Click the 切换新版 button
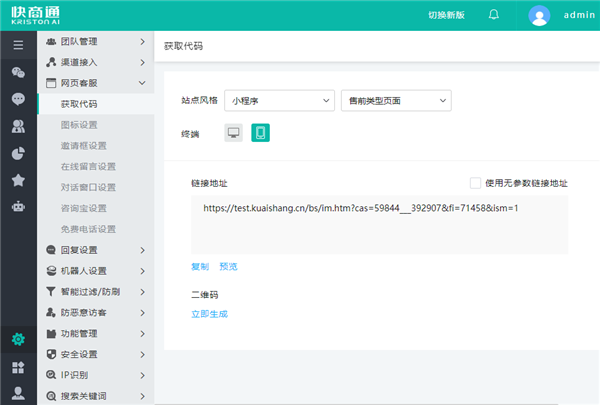Viewport: 600px width, 405px height. tap(447, 15)
